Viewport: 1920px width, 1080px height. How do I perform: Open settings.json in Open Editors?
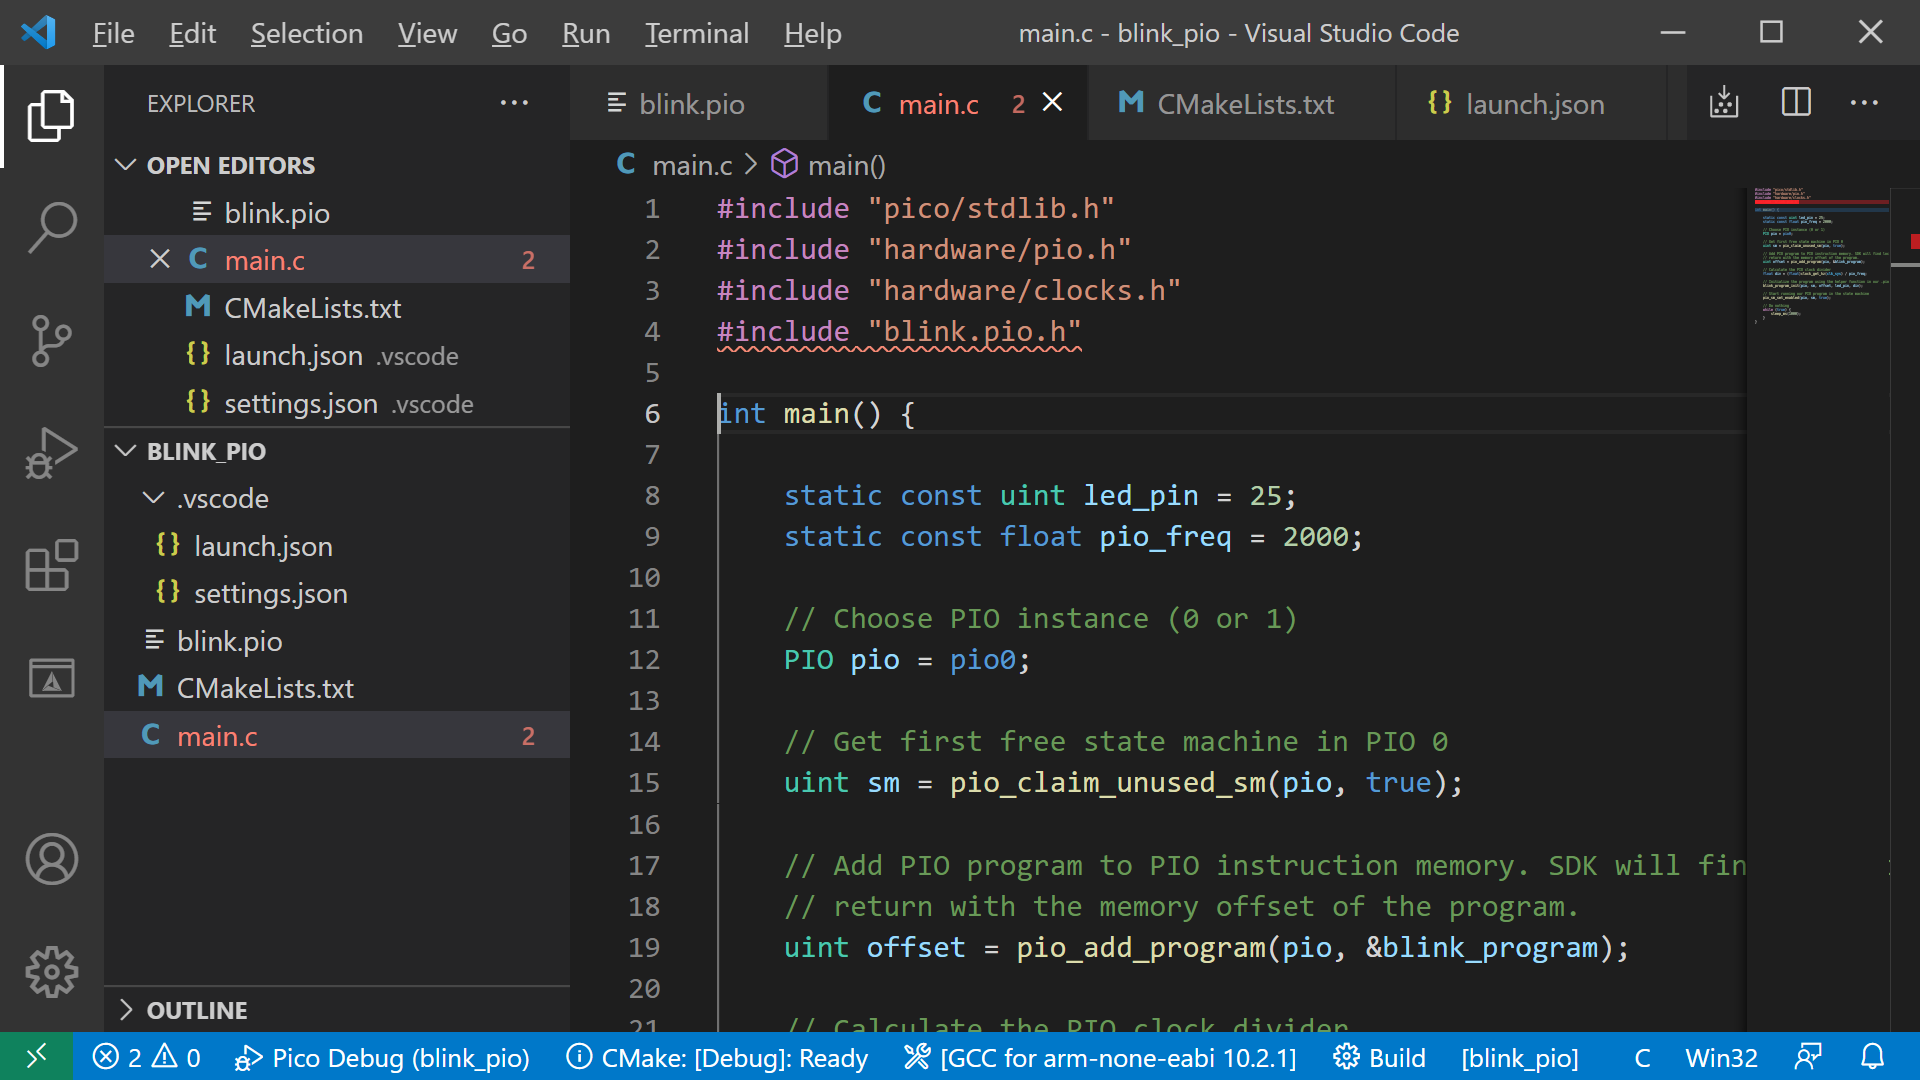tap(337, 404)
